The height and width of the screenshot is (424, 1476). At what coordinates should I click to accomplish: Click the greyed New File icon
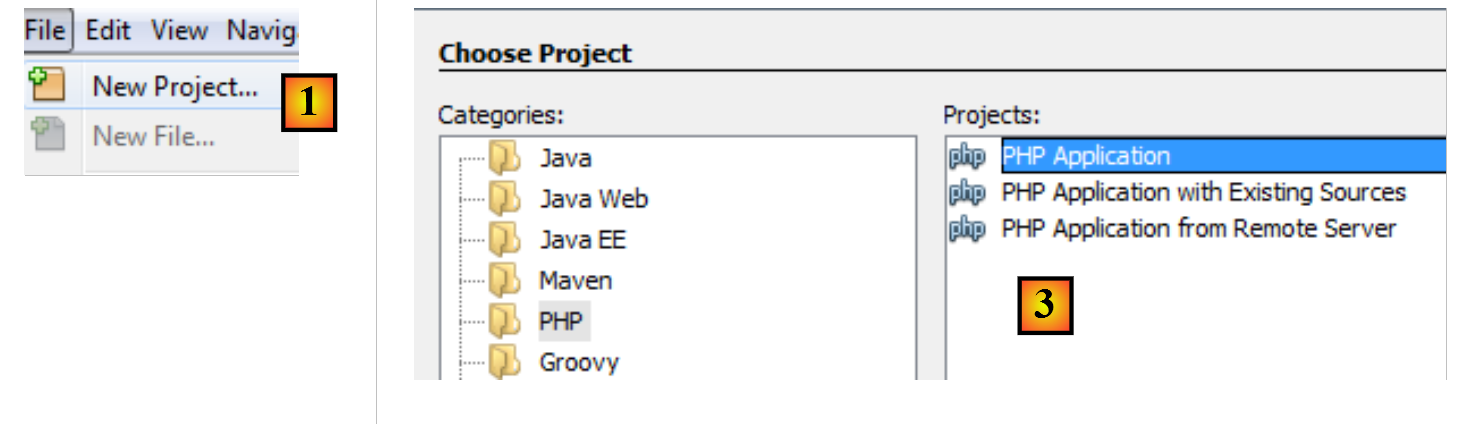click(45, 135)
